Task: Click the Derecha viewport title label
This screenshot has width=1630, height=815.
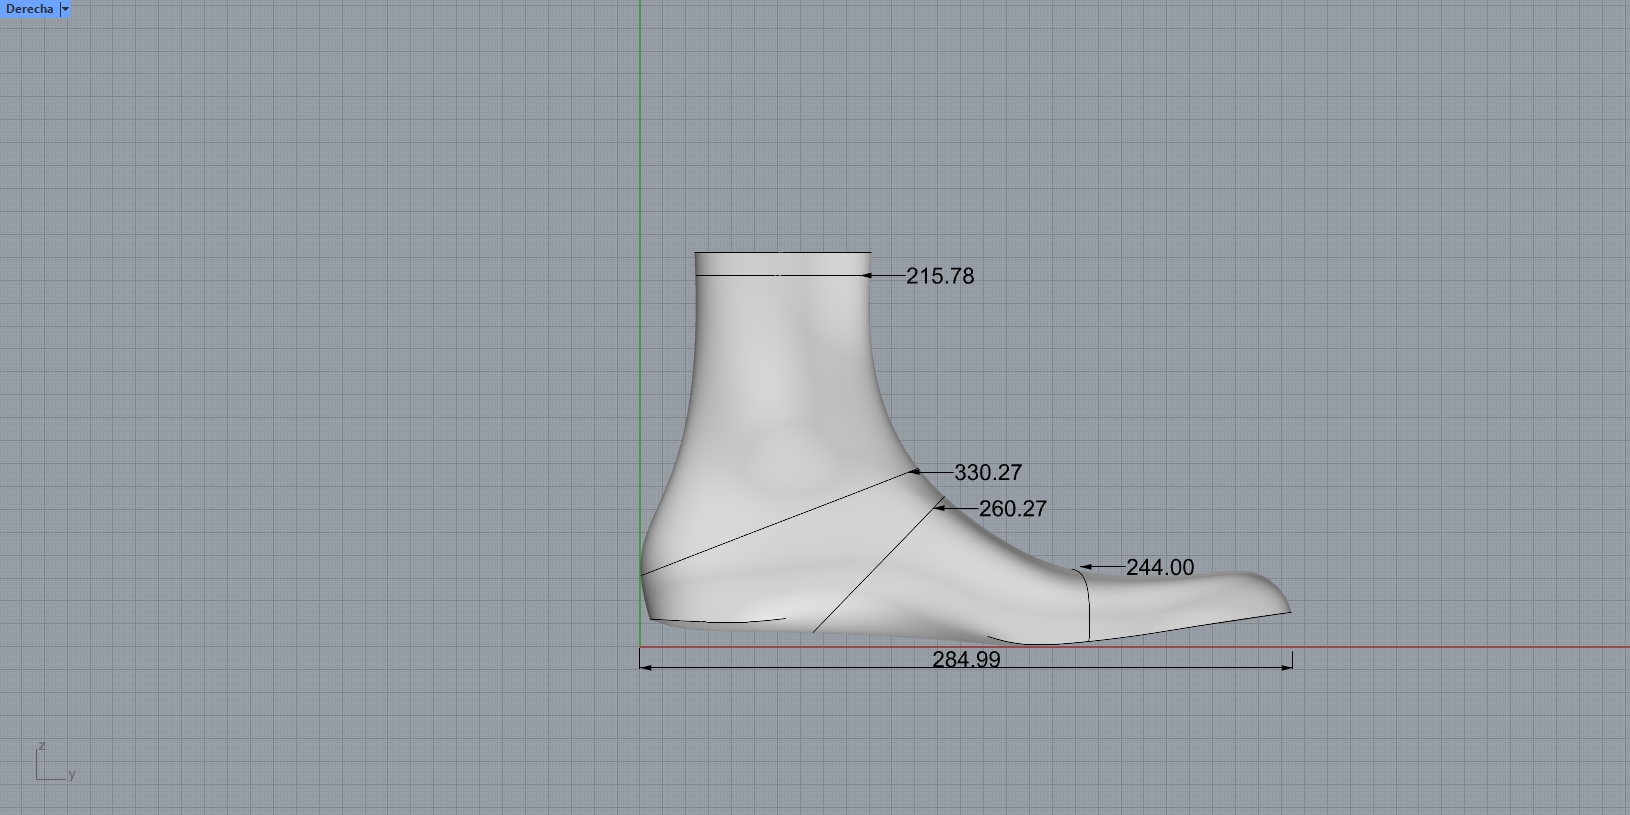Action: pyautogui.click(x=29, y=9)
